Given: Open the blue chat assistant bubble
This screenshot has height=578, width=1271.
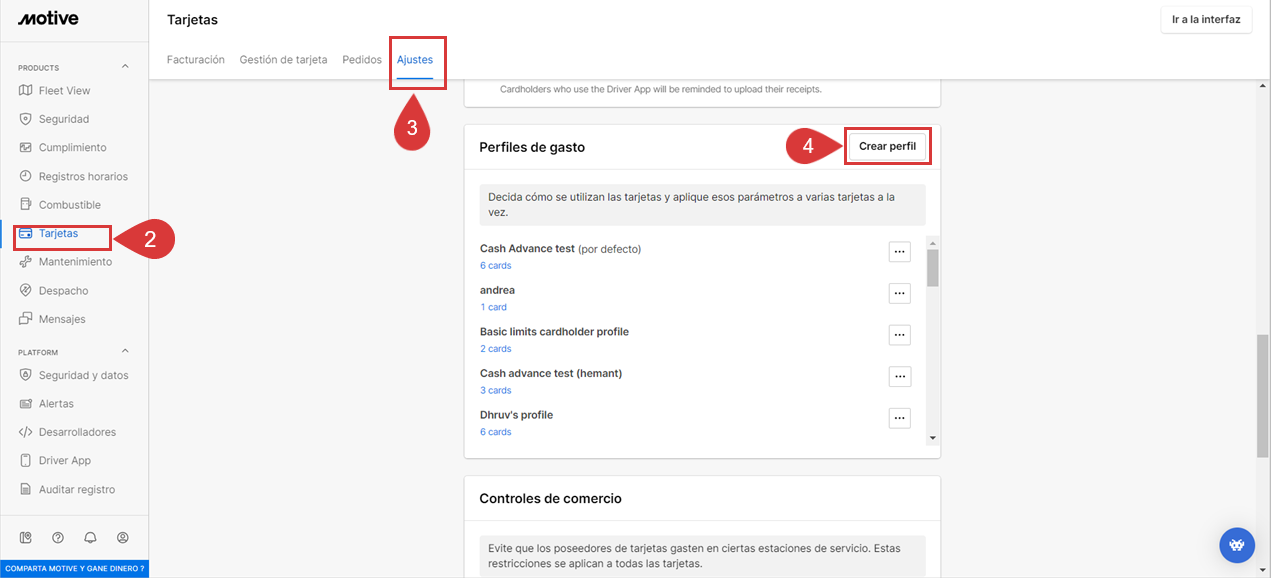Looking at the screenshot, I should (x=1237, y=545).
